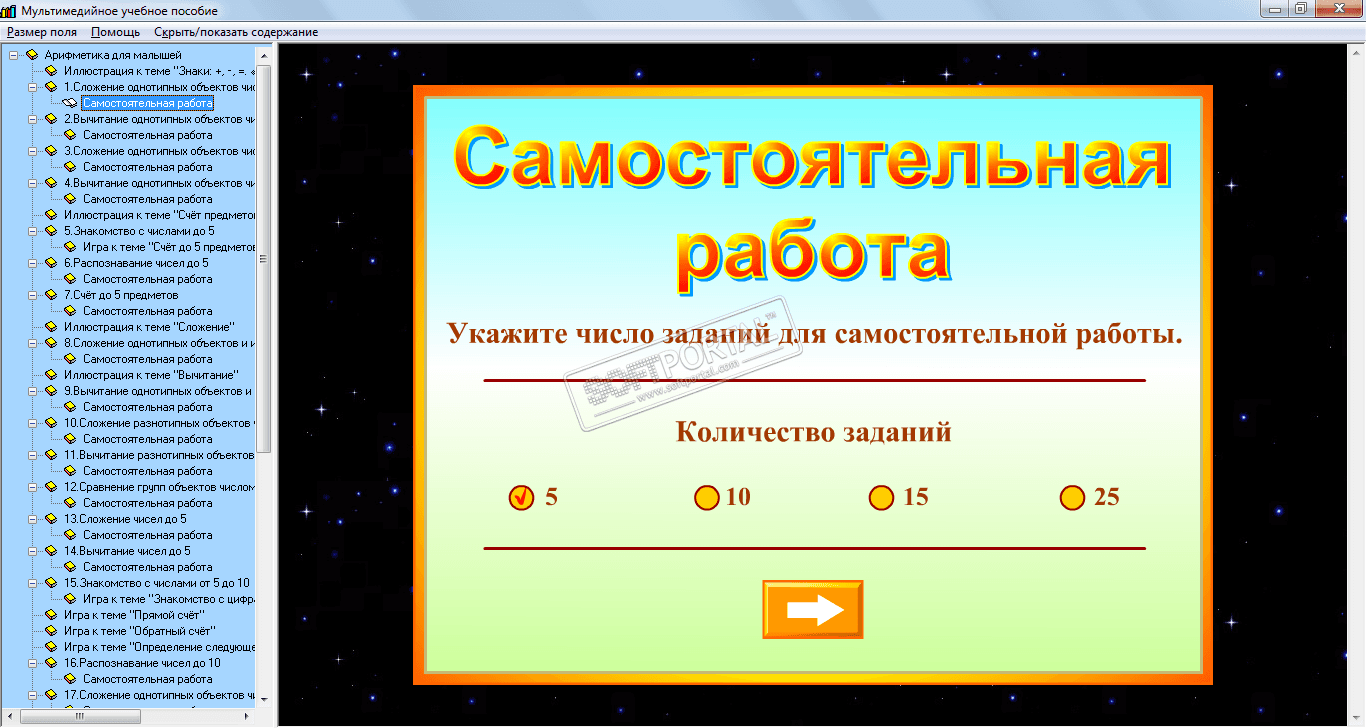Viewport: 1366px width, 728px height.
Task: Select 'Самостоятельная работа' text under chapter 16
Action: click(148, 679)
